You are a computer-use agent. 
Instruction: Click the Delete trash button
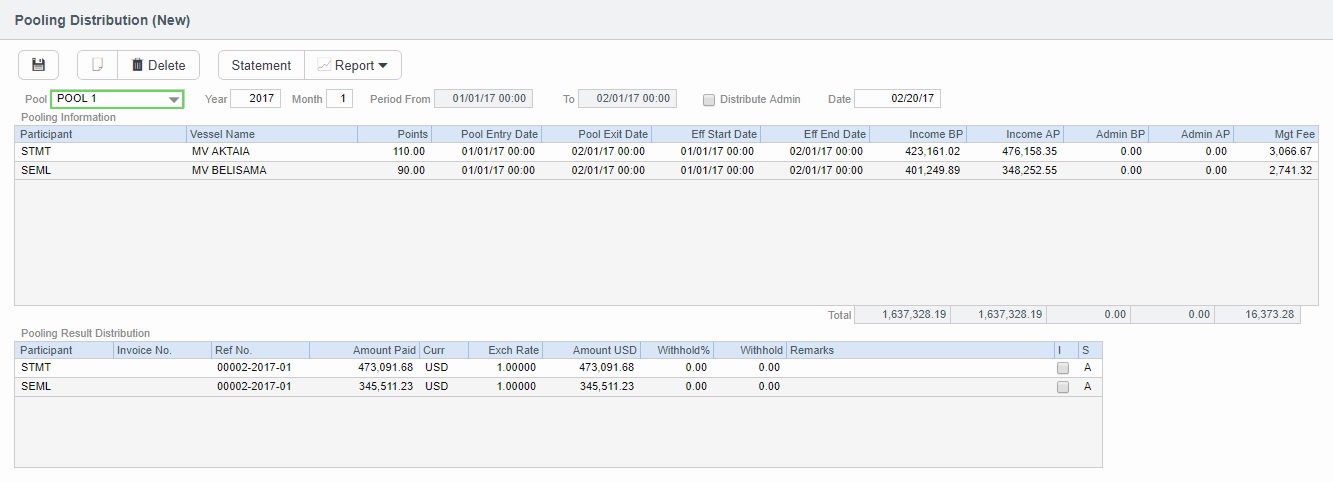click(159, 65)
